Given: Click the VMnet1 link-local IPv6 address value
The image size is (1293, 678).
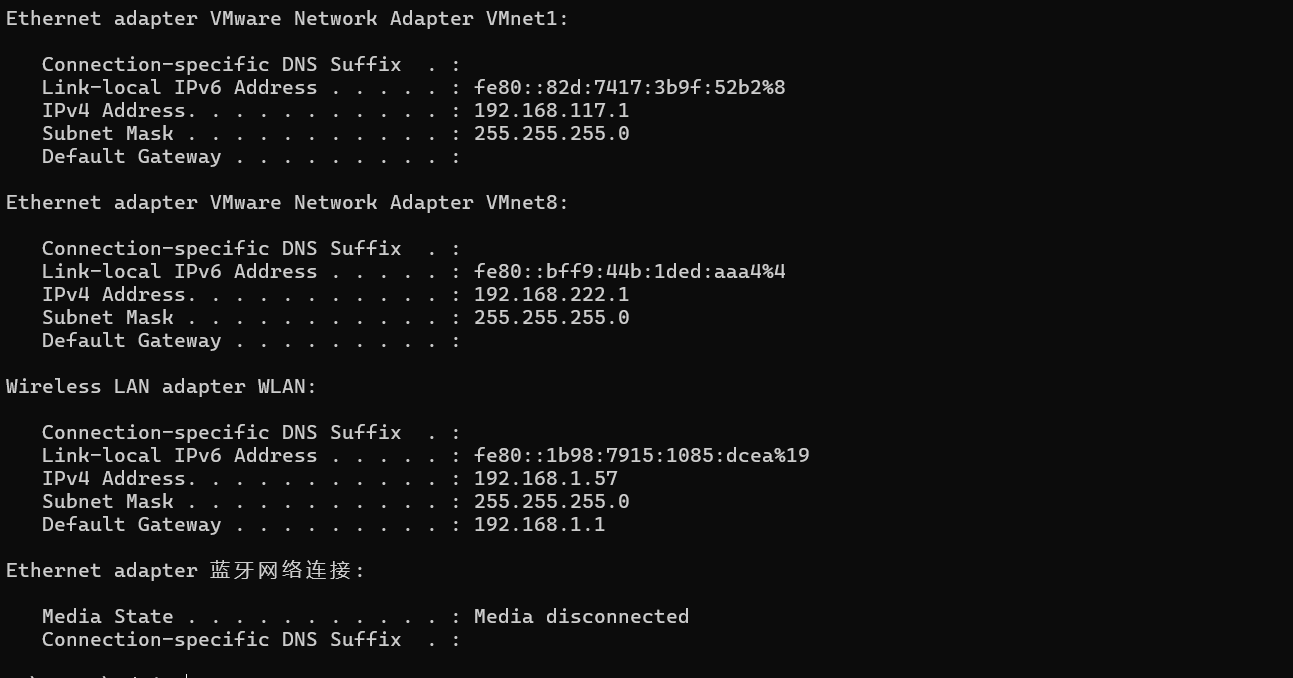Looking at the screenshot, I should (x=629, y=87).
